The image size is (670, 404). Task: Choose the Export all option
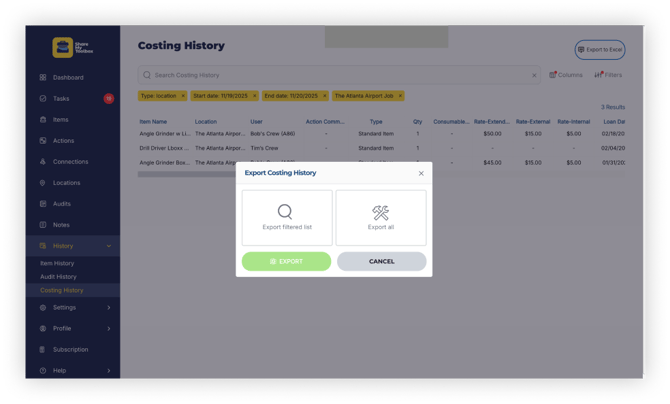[x=381, y=218]
